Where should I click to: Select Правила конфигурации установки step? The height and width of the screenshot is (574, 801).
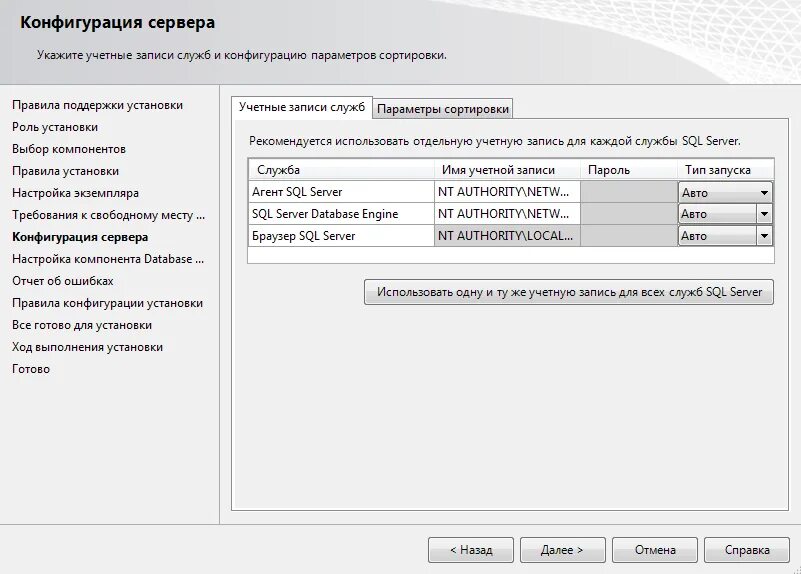pos(107,303)
